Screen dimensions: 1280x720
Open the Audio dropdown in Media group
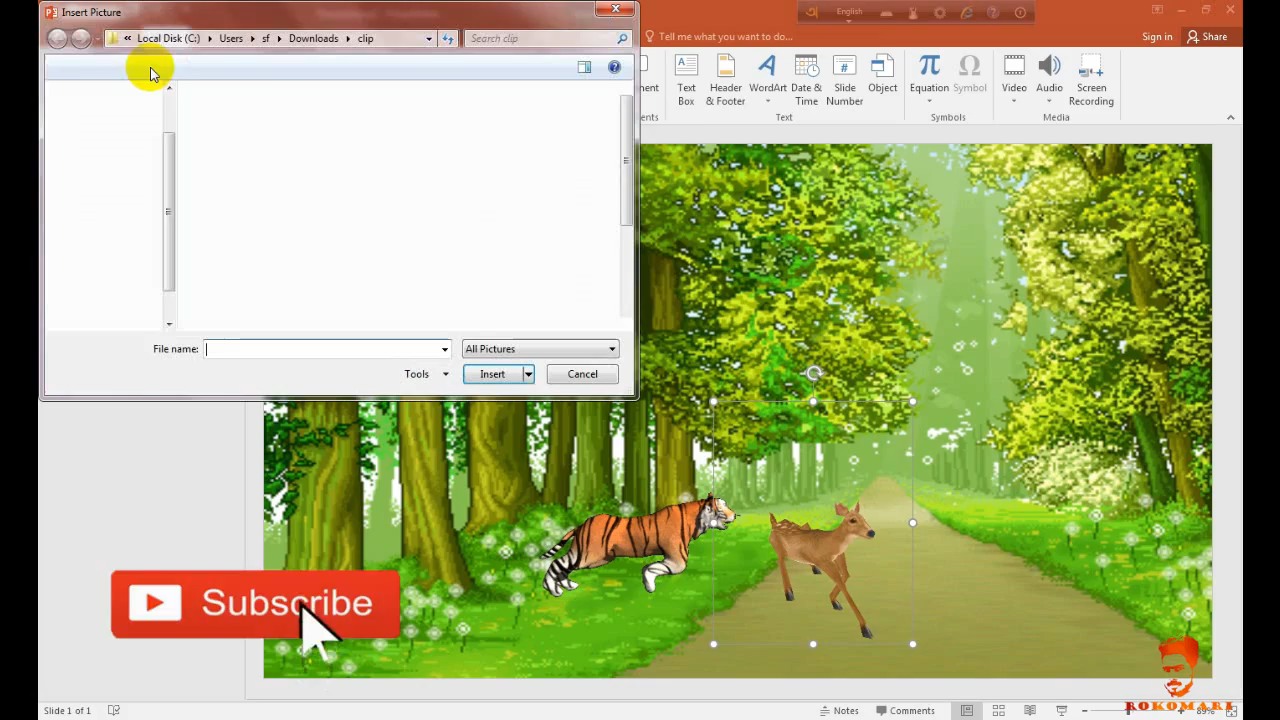pyautogui.click(x=1049, y=80)
